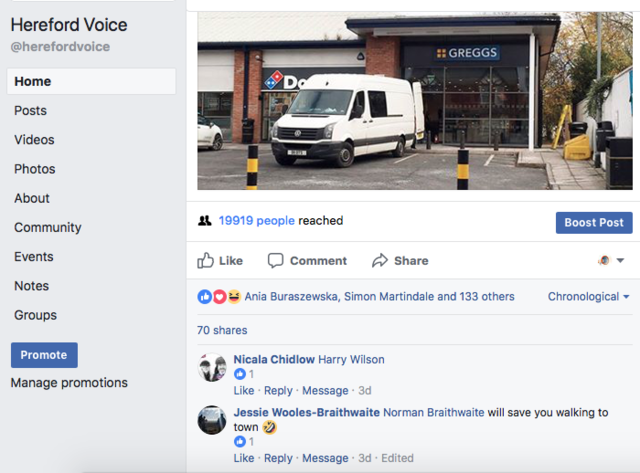
Task: Open the reaction emoji icons summary
Action: [x=219, y=297]
